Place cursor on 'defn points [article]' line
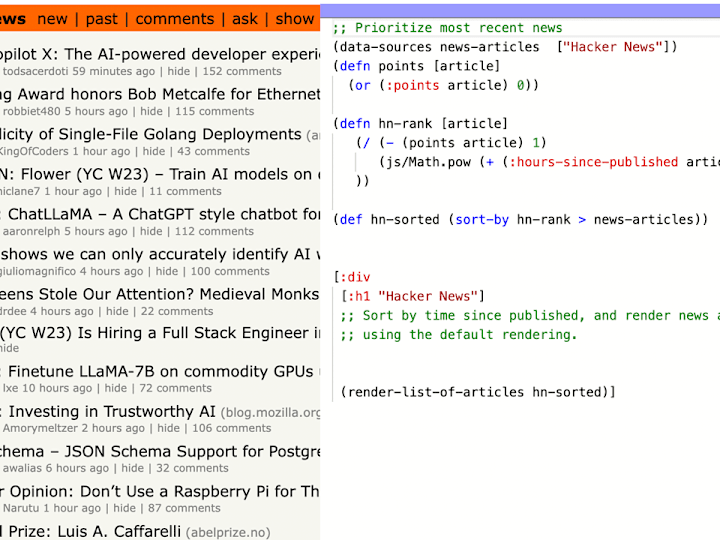Viewport: 720px width, 540px height. 416,66
